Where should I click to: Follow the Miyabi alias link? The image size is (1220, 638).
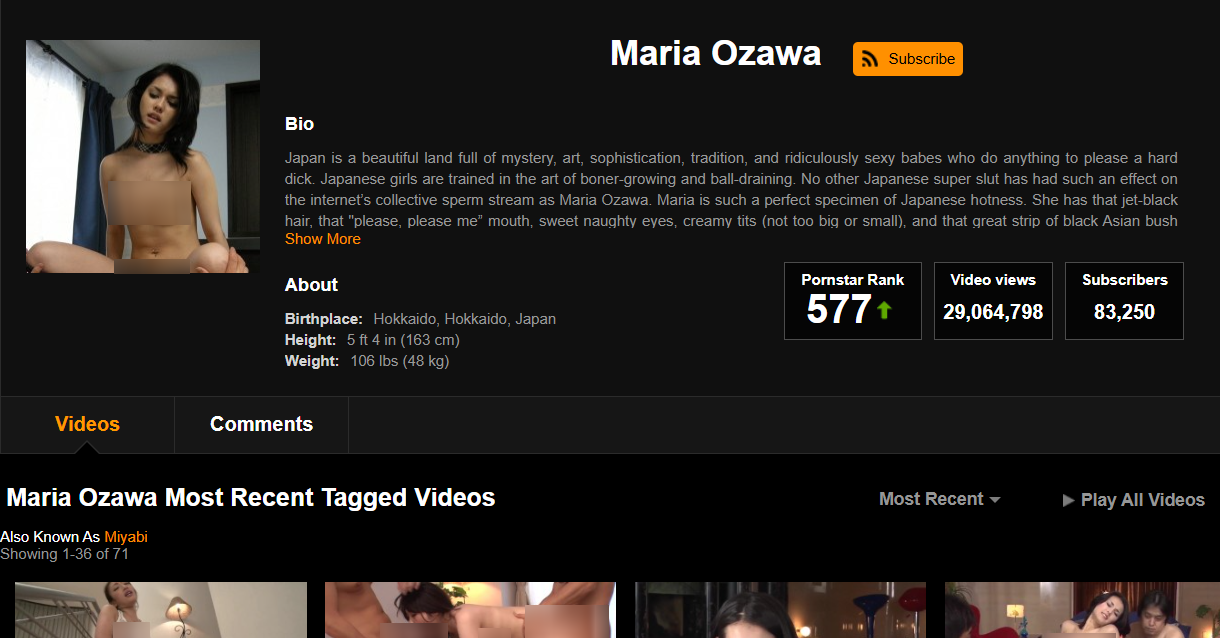coord(126,537)
